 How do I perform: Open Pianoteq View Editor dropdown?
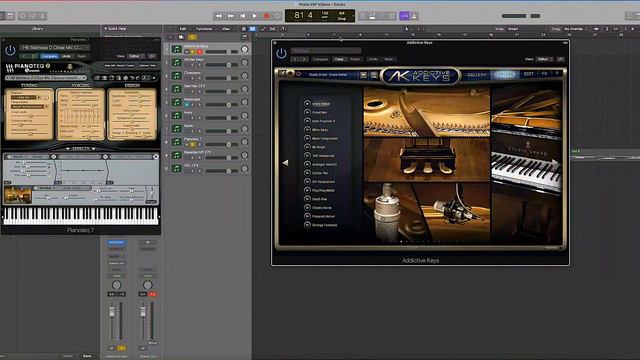click(136, 56)
